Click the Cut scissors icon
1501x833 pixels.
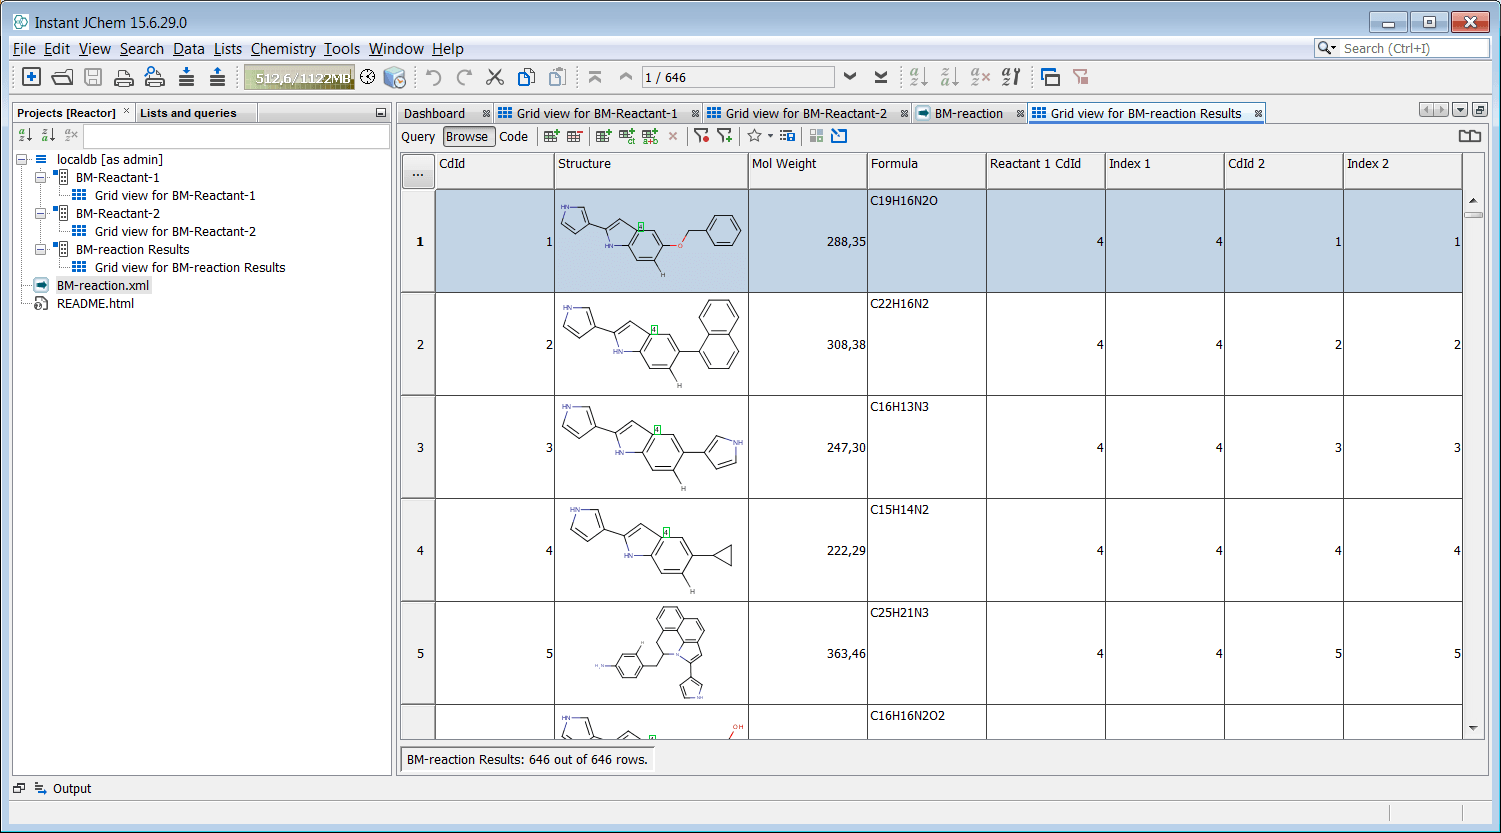(494, 77)
